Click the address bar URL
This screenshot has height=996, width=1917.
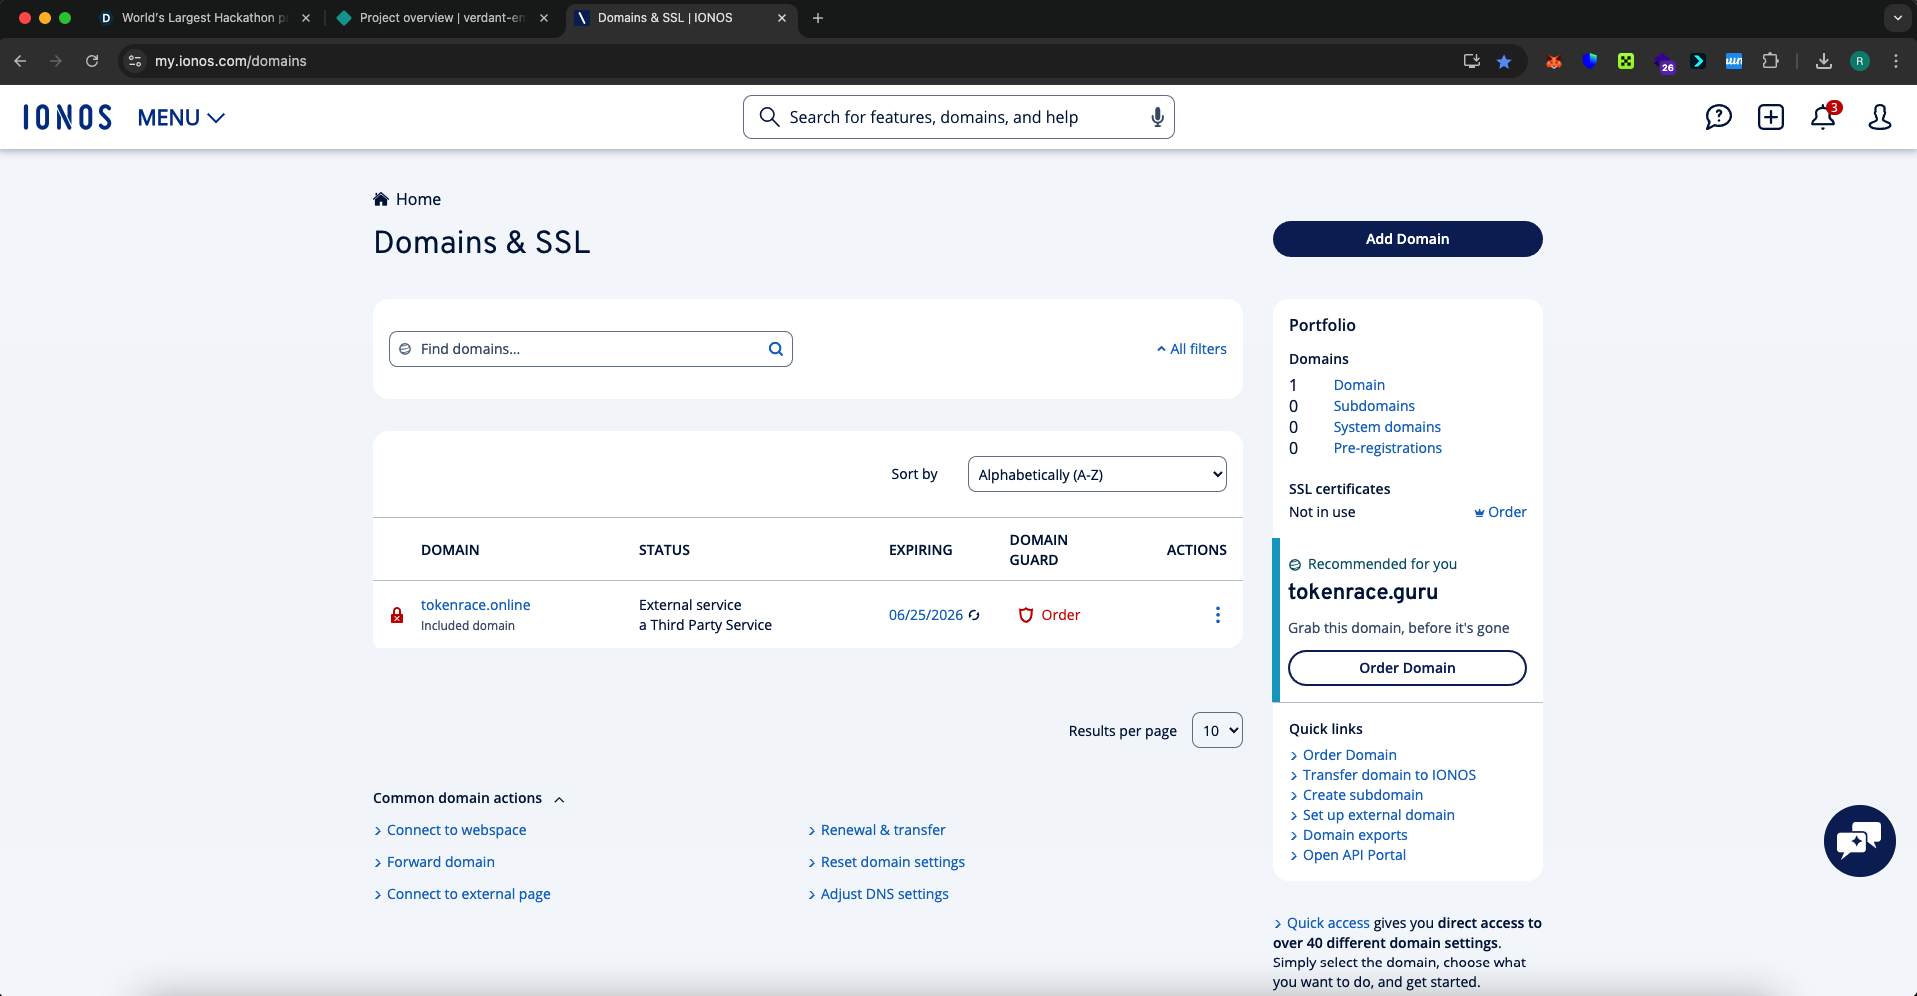(x=231, y=61)
